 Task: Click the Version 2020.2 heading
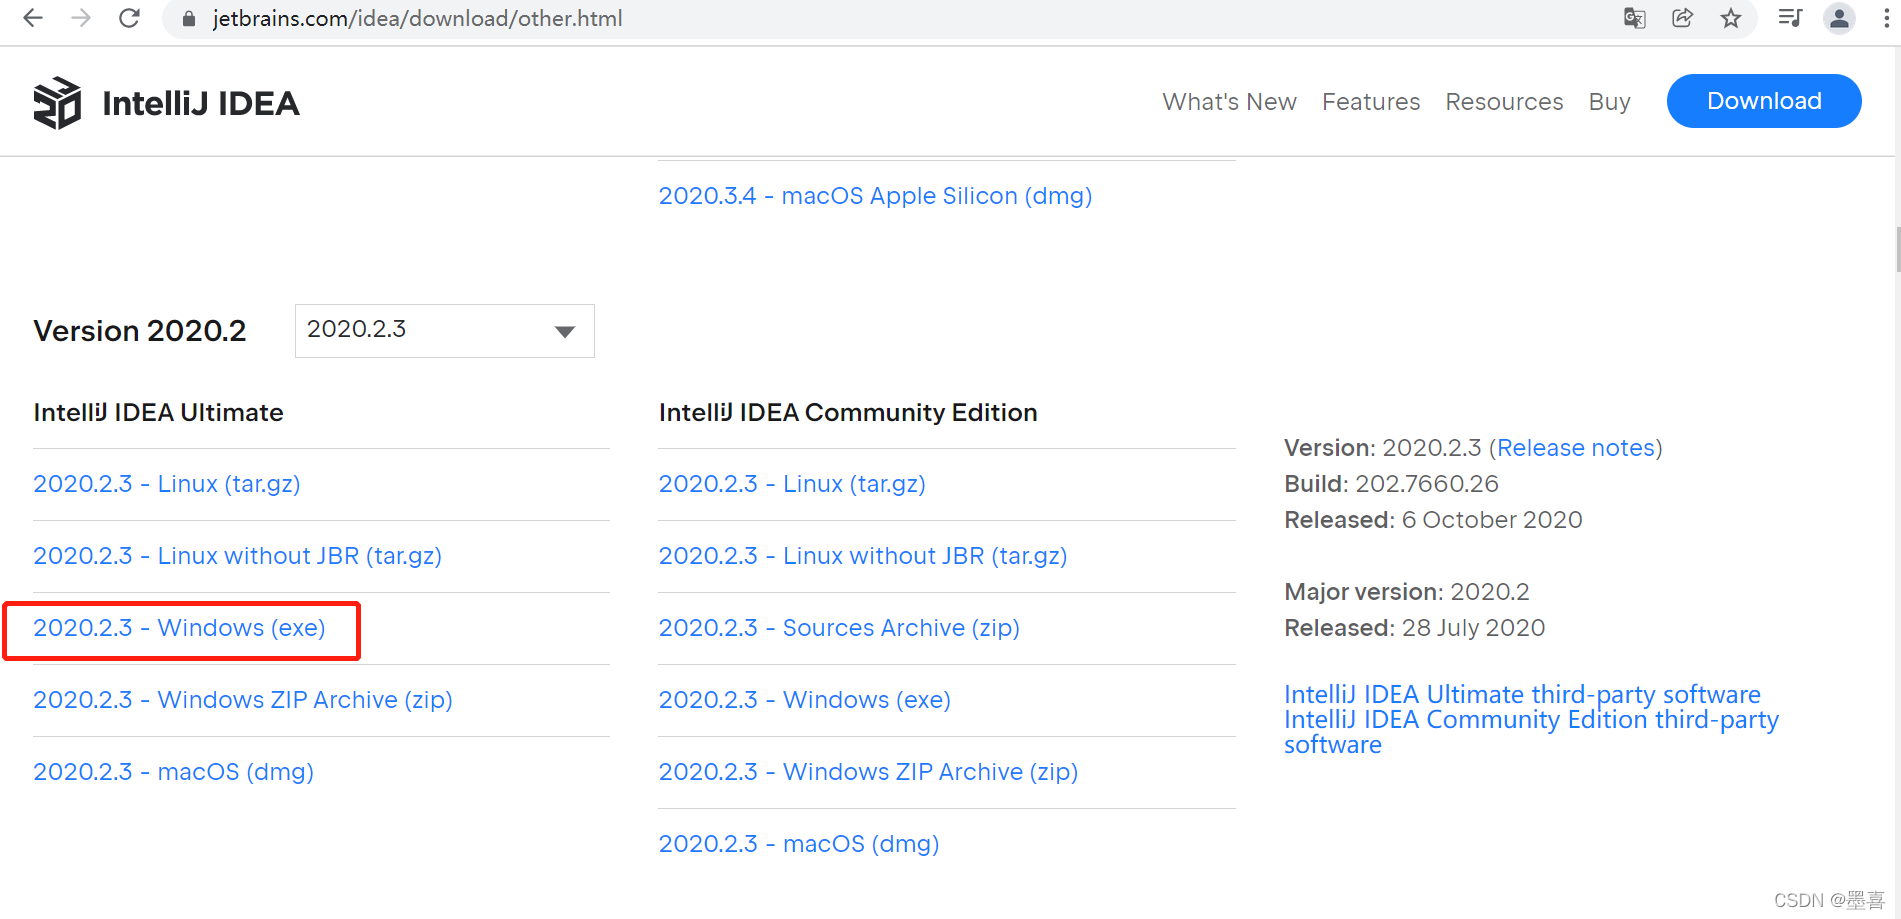[x=140, y=331]
